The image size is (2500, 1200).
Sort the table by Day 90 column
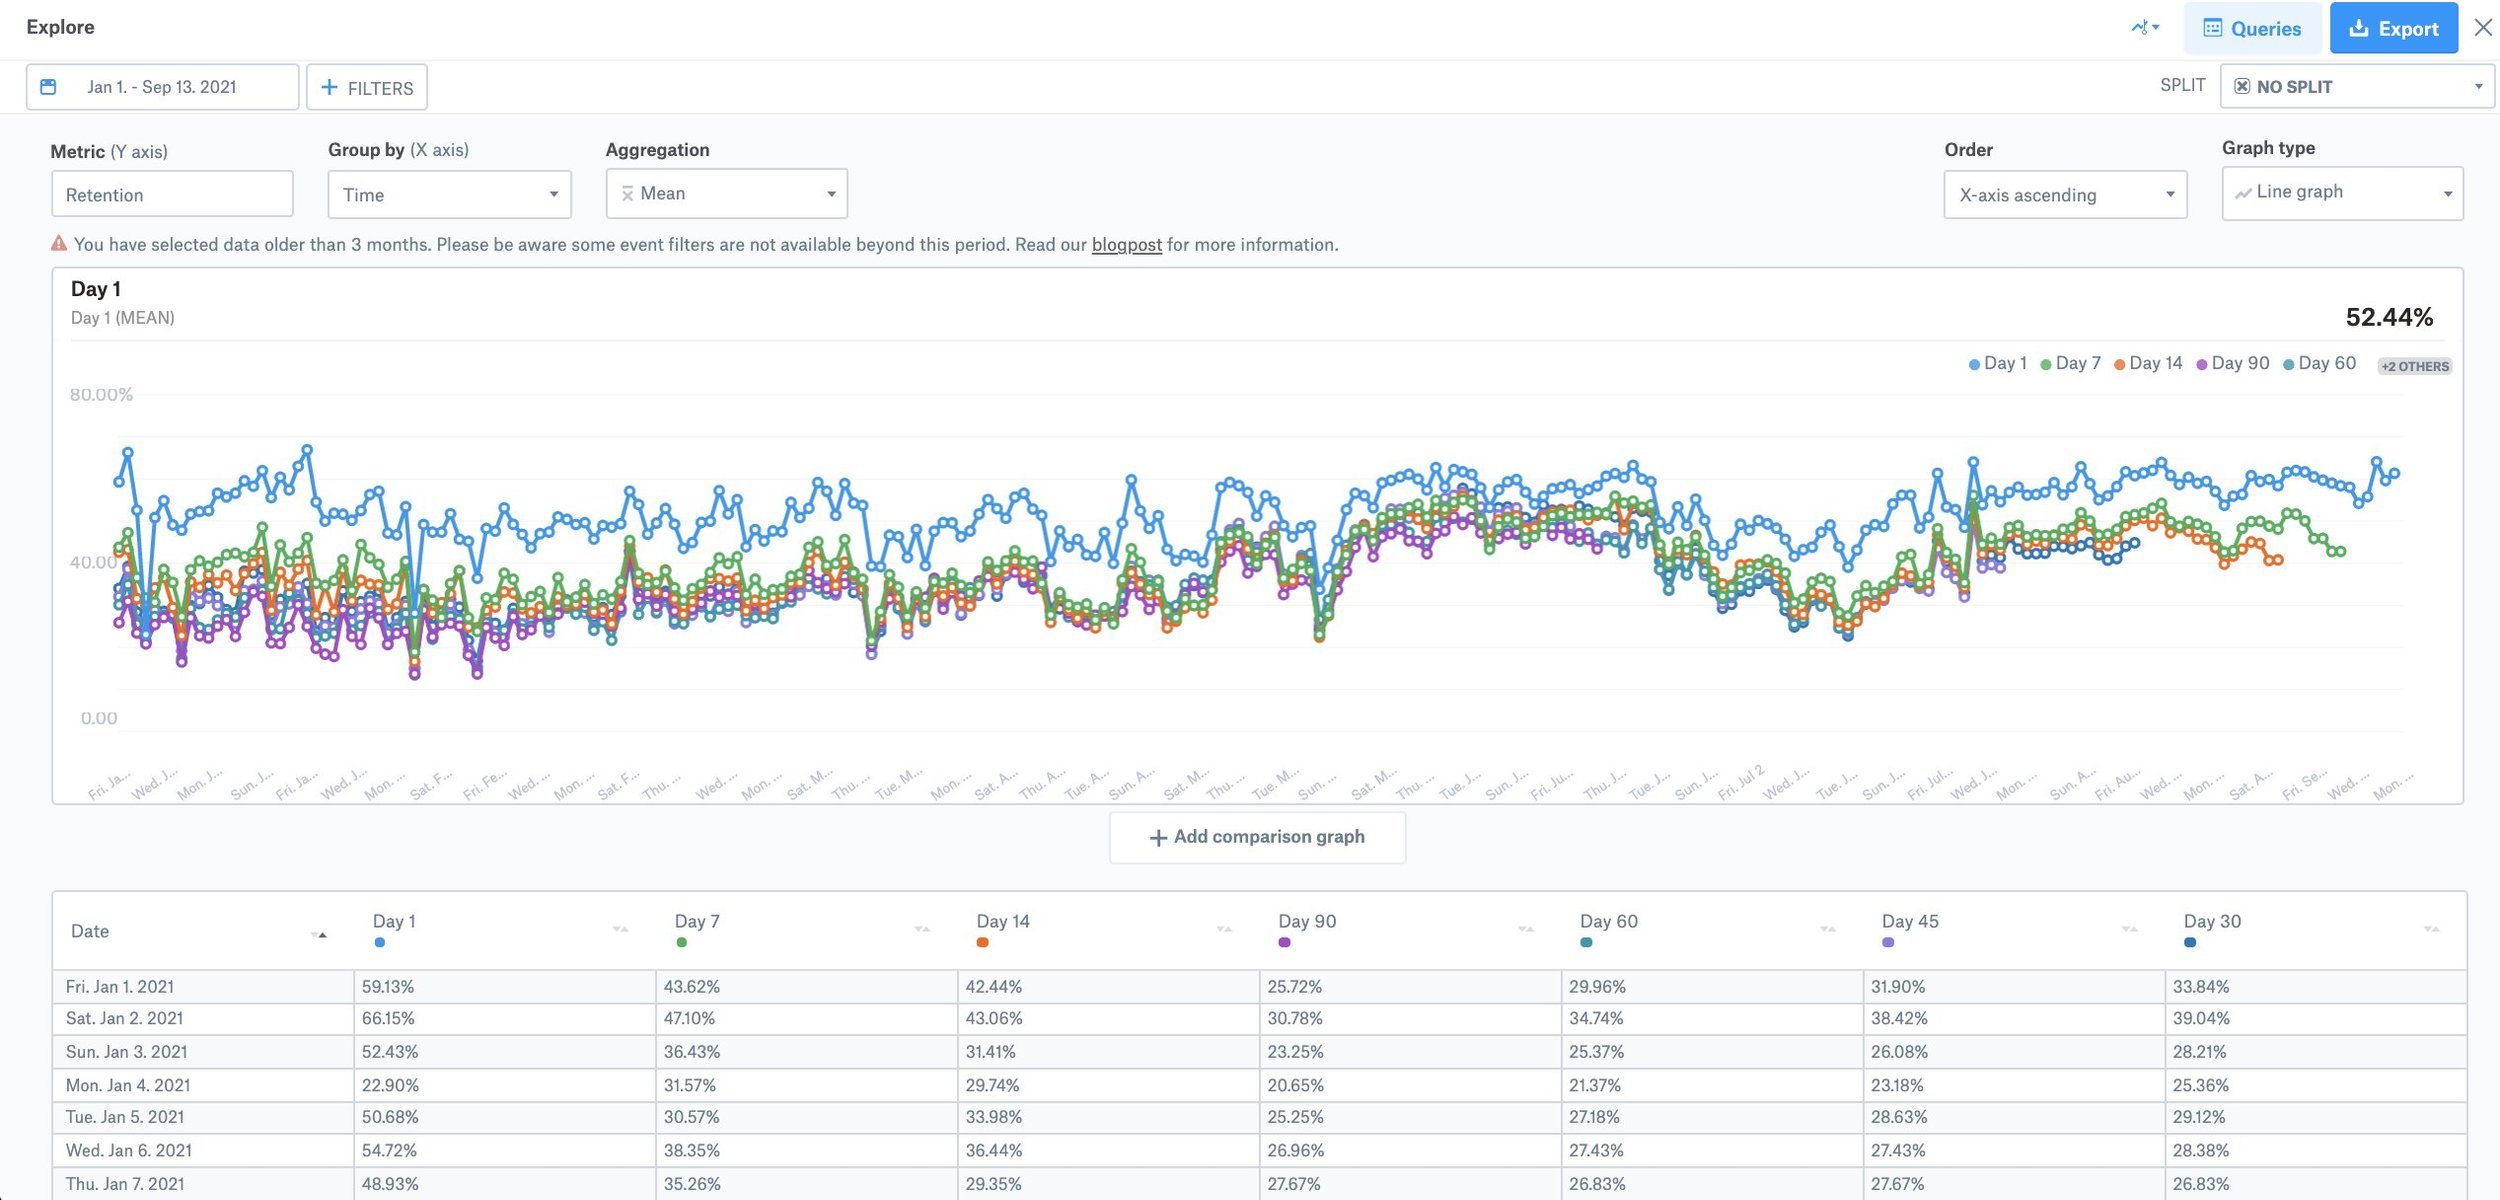[1525, 929]
